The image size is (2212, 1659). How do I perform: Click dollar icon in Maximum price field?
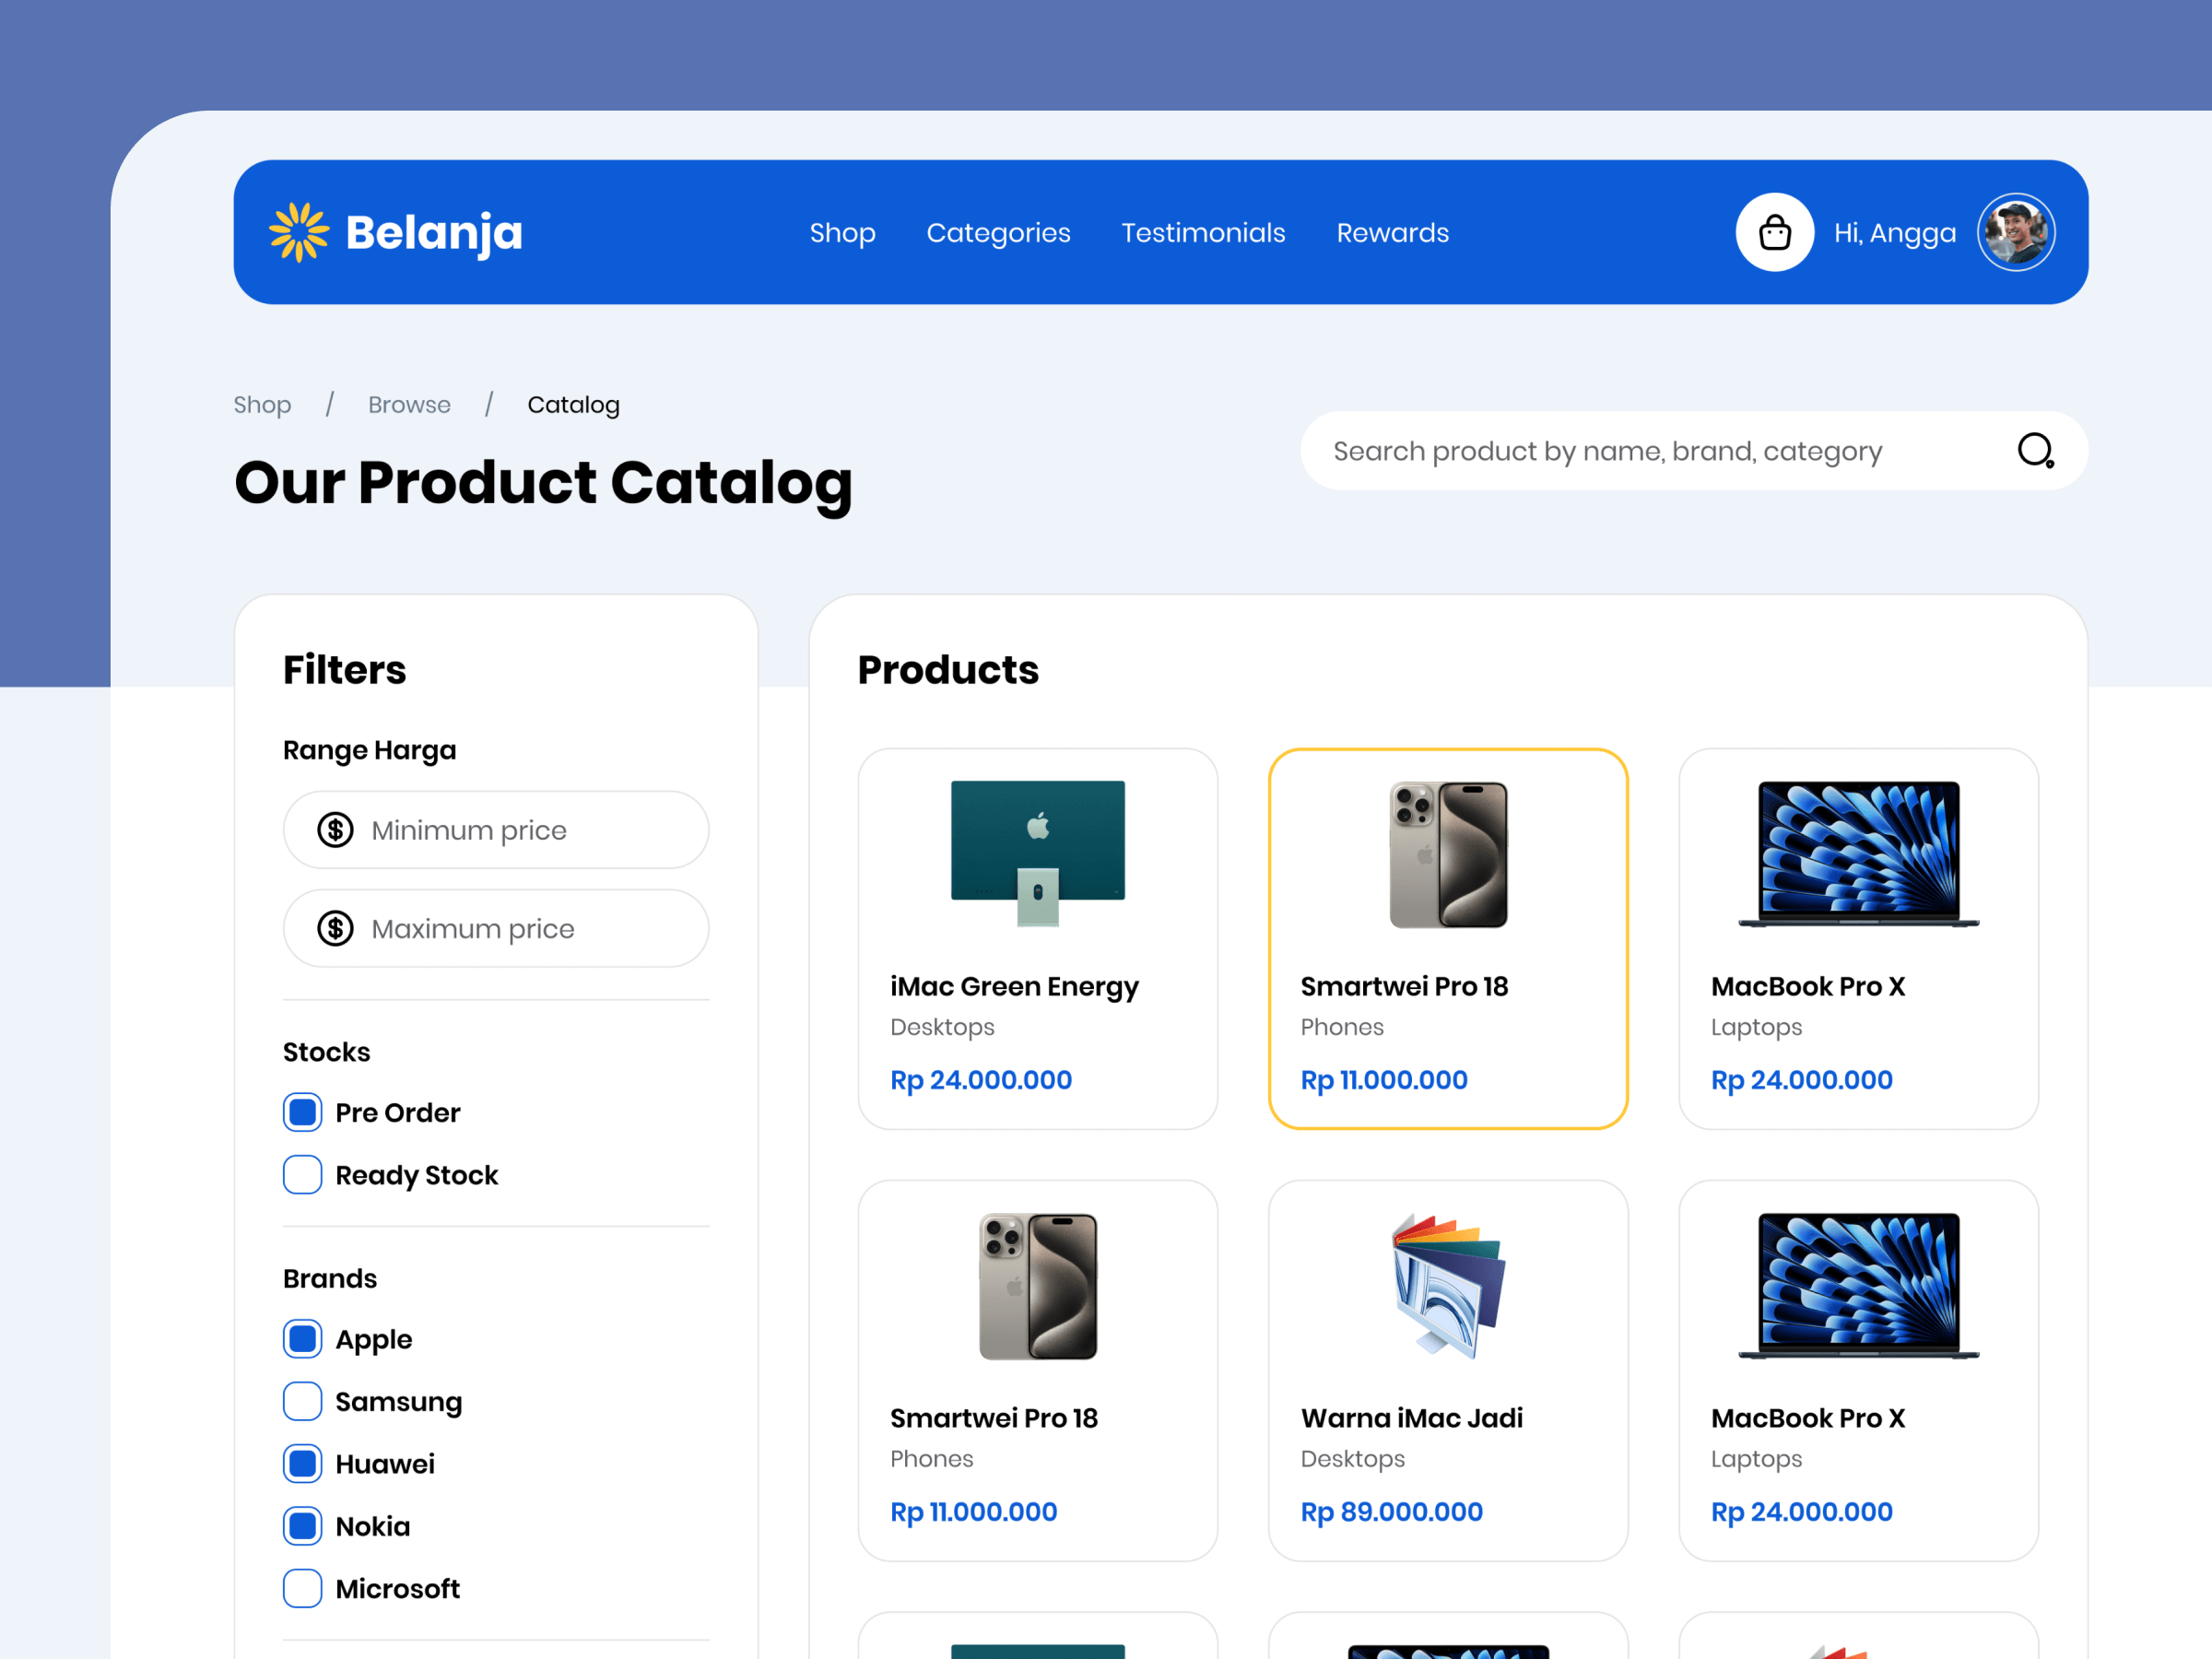pyautogui.click(x=335, y=928)
